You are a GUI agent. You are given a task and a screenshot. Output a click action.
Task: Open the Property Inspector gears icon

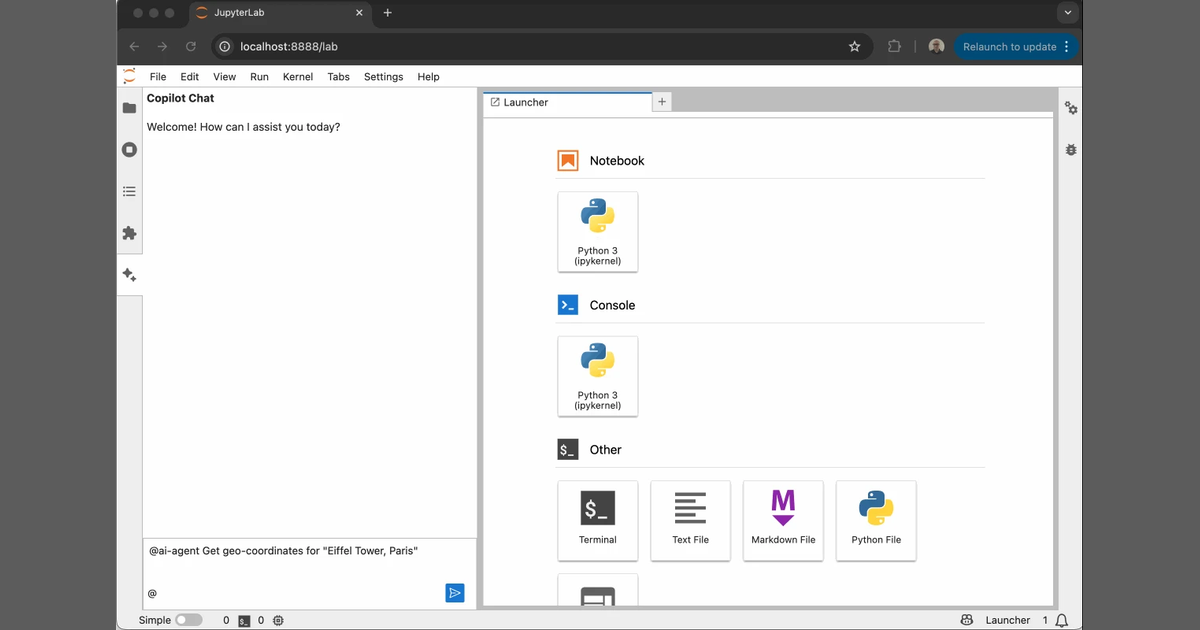pos(1071,108)
